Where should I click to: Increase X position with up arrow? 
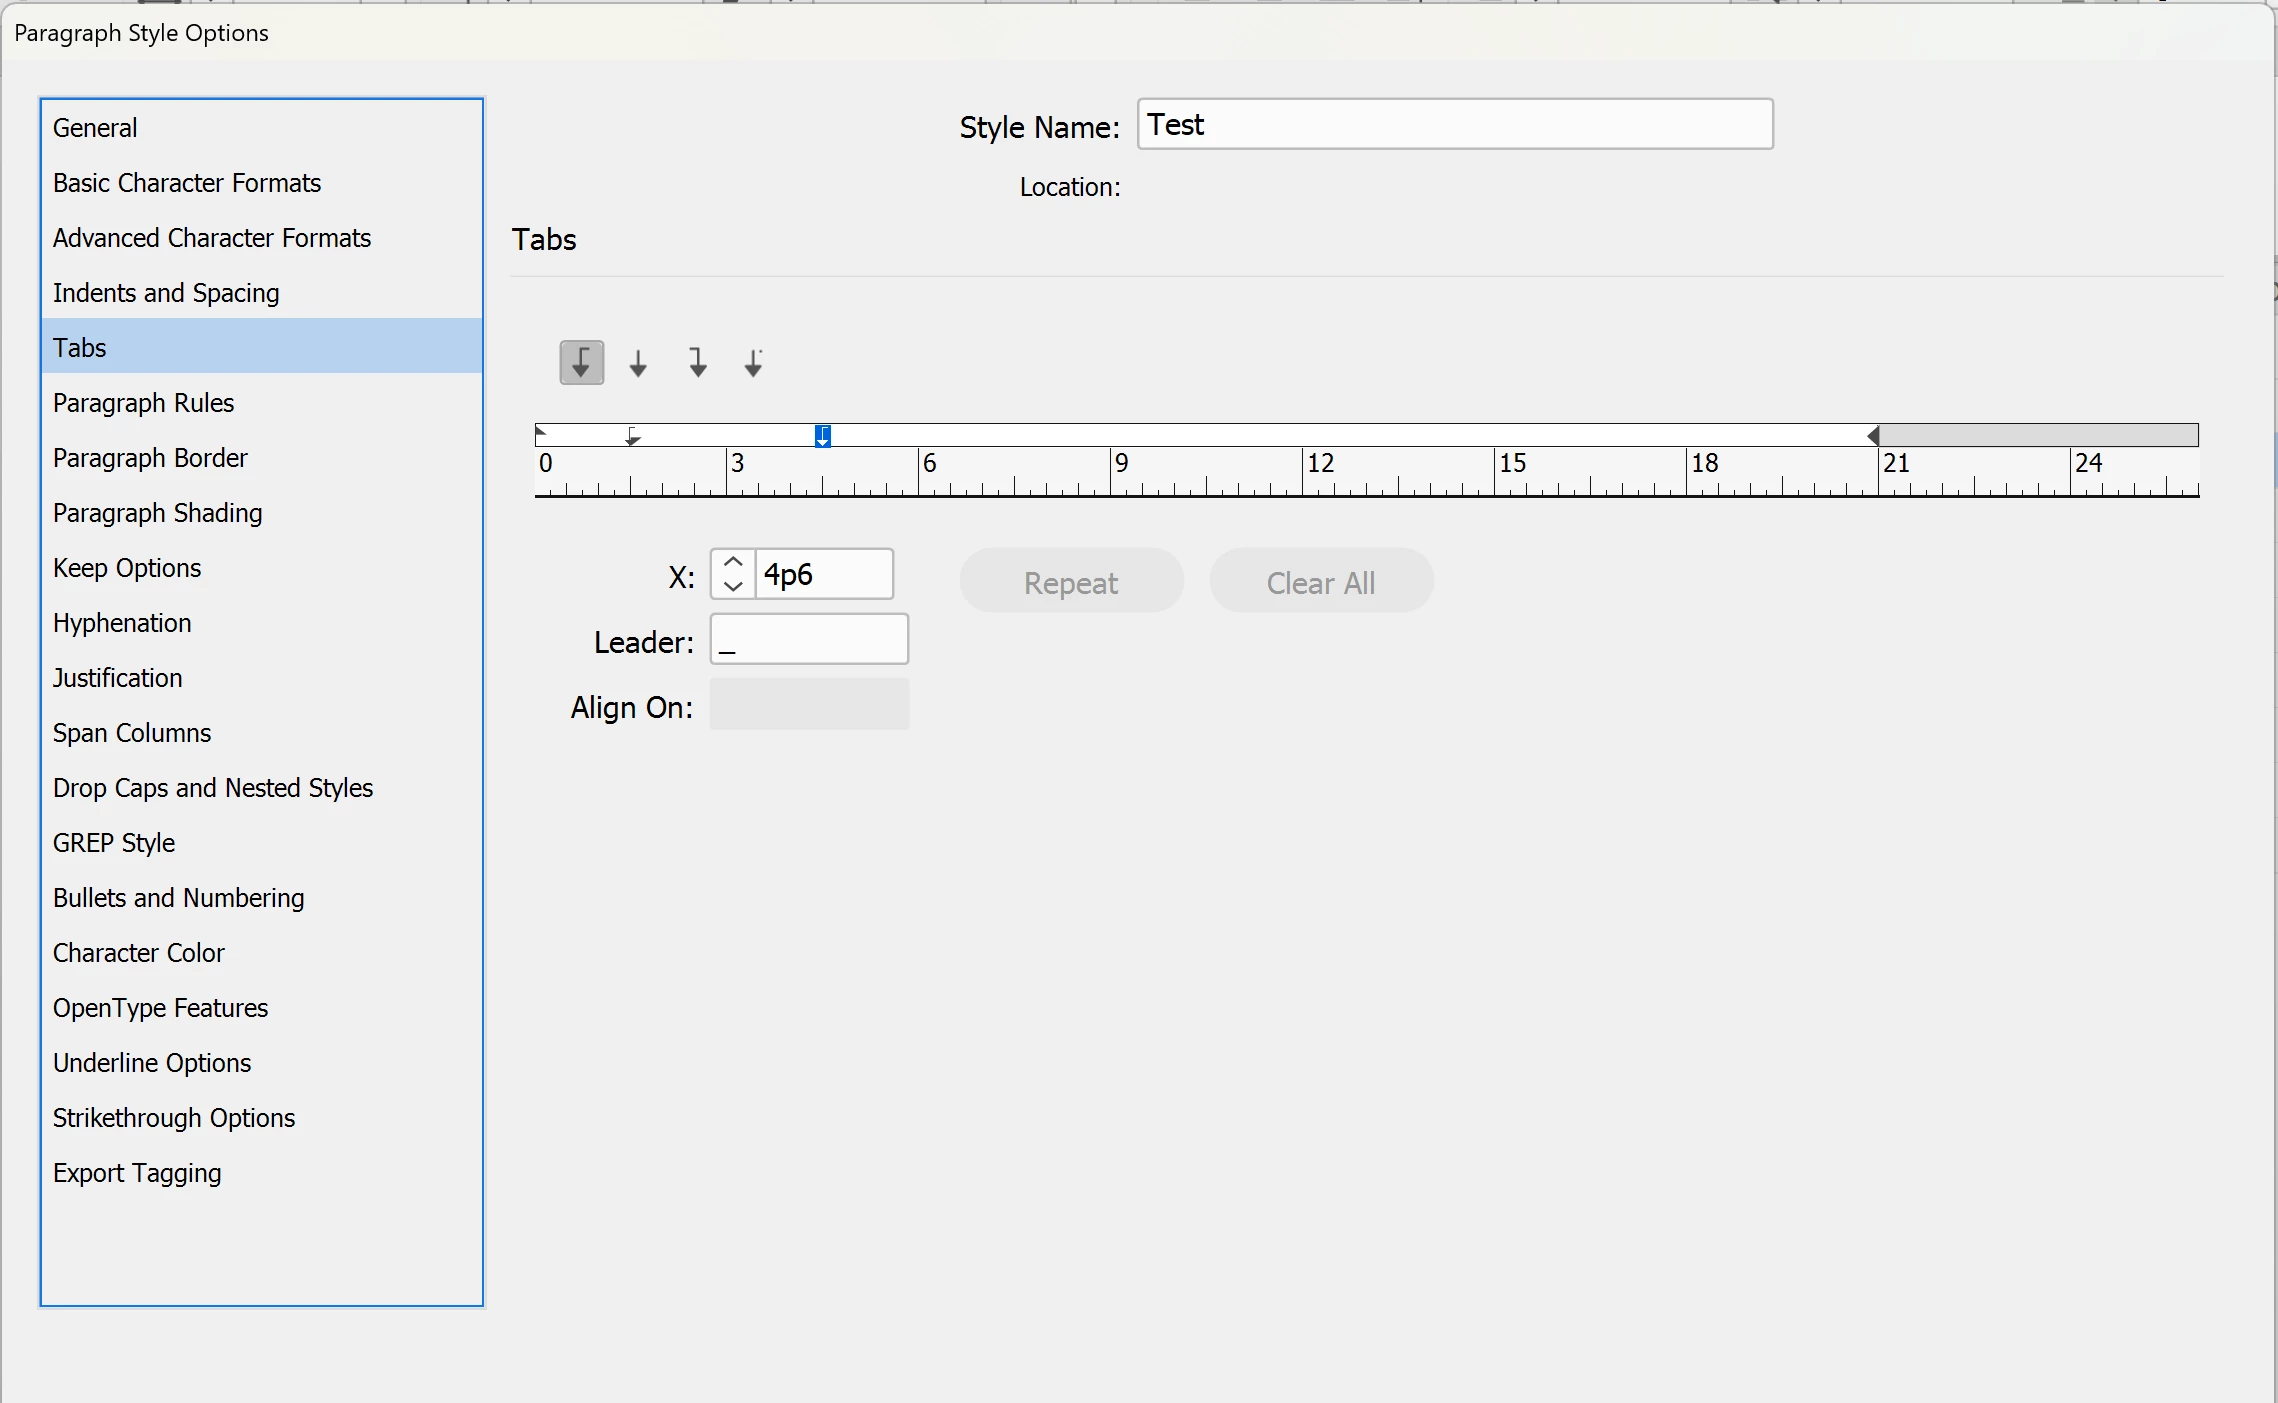point(733,562)
